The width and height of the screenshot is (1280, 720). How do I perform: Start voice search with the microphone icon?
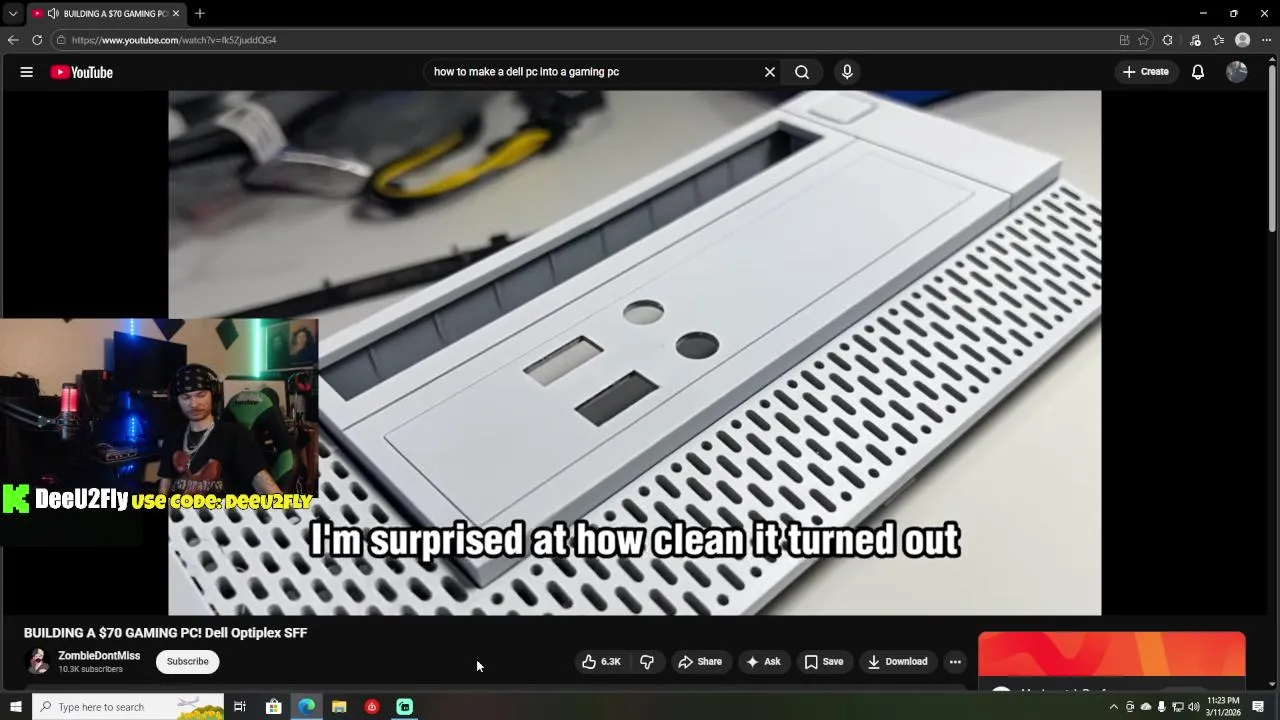click(x=847, y=72)
